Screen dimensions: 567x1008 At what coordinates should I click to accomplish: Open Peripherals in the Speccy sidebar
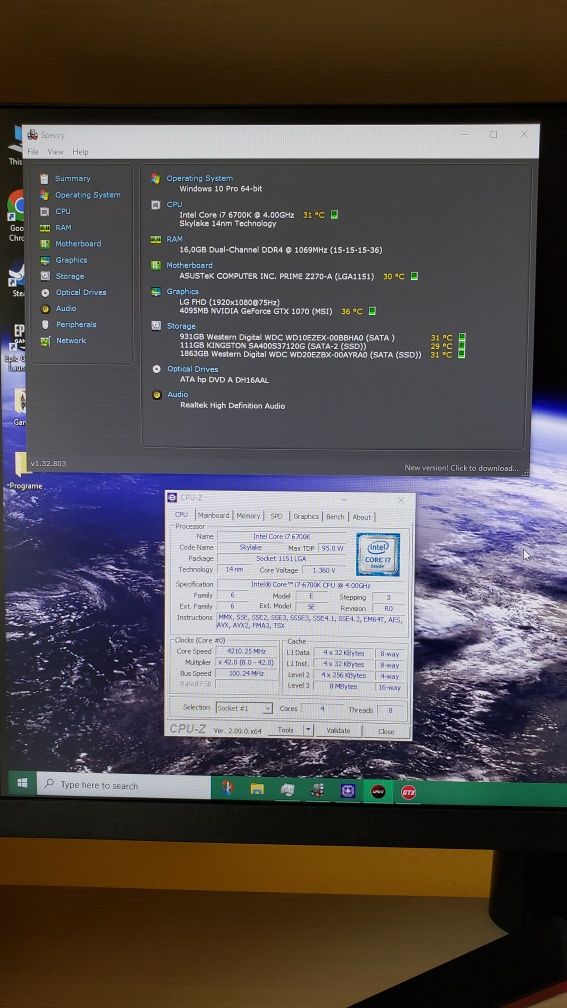[76, 325]
